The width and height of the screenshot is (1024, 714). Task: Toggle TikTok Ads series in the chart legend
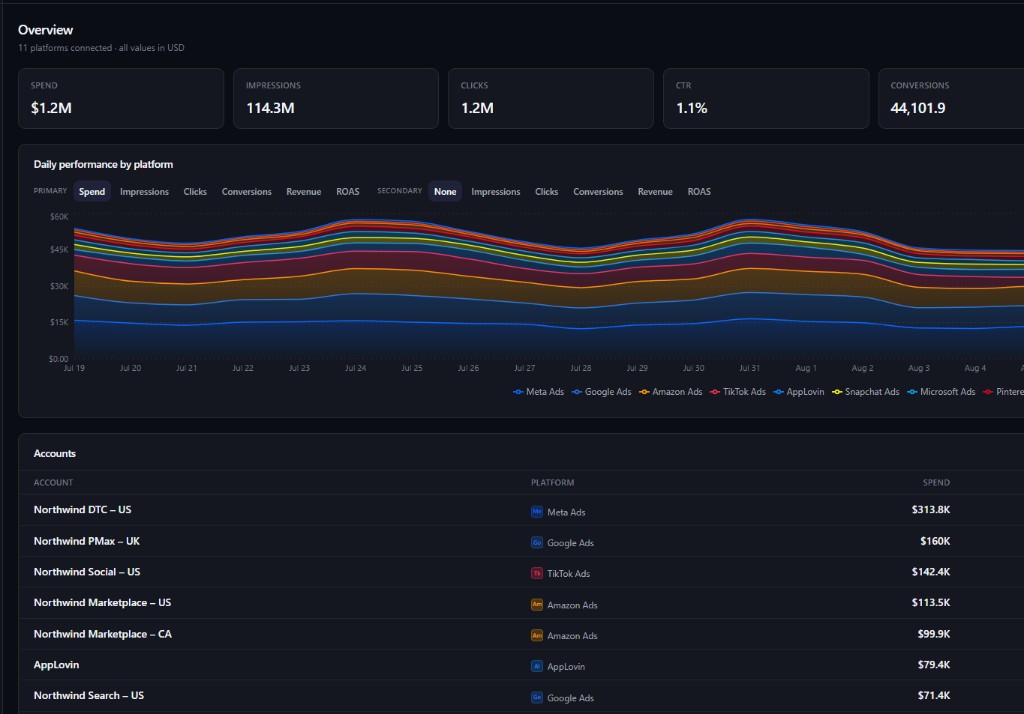(737, 392)
